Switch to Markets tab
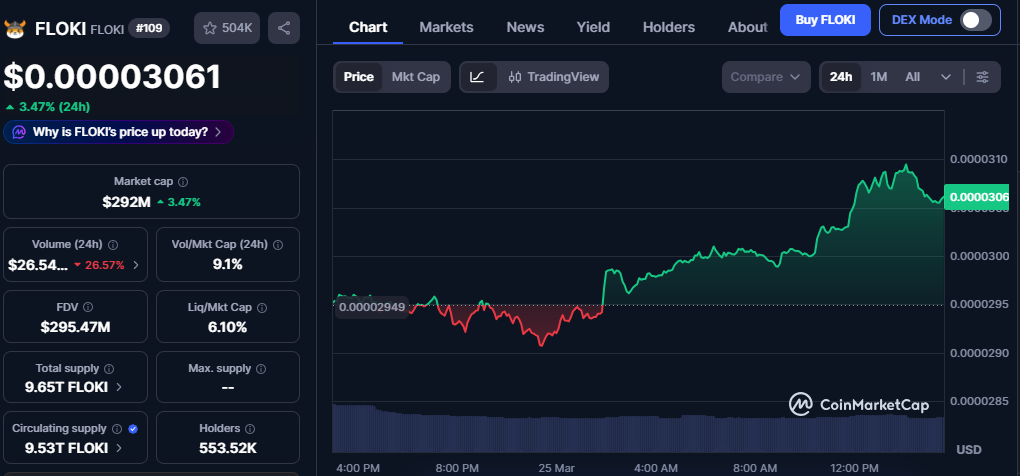1020x476 pixels. click(x=446, y=27)
